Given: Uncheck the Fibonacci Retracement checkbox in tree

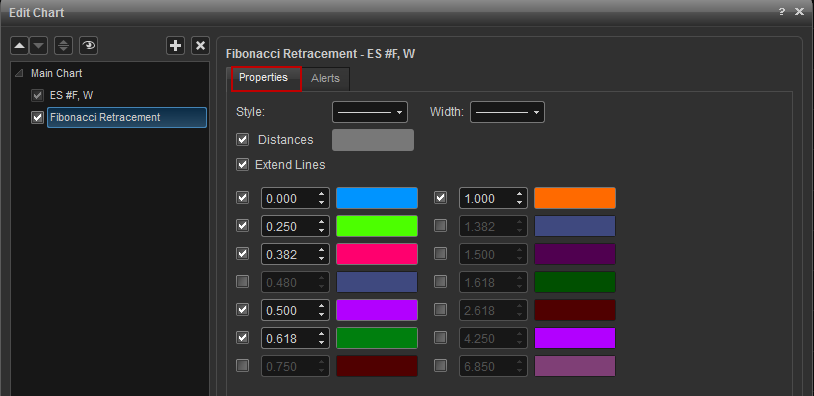Looking at the screenshot, I should pos(37,118).
